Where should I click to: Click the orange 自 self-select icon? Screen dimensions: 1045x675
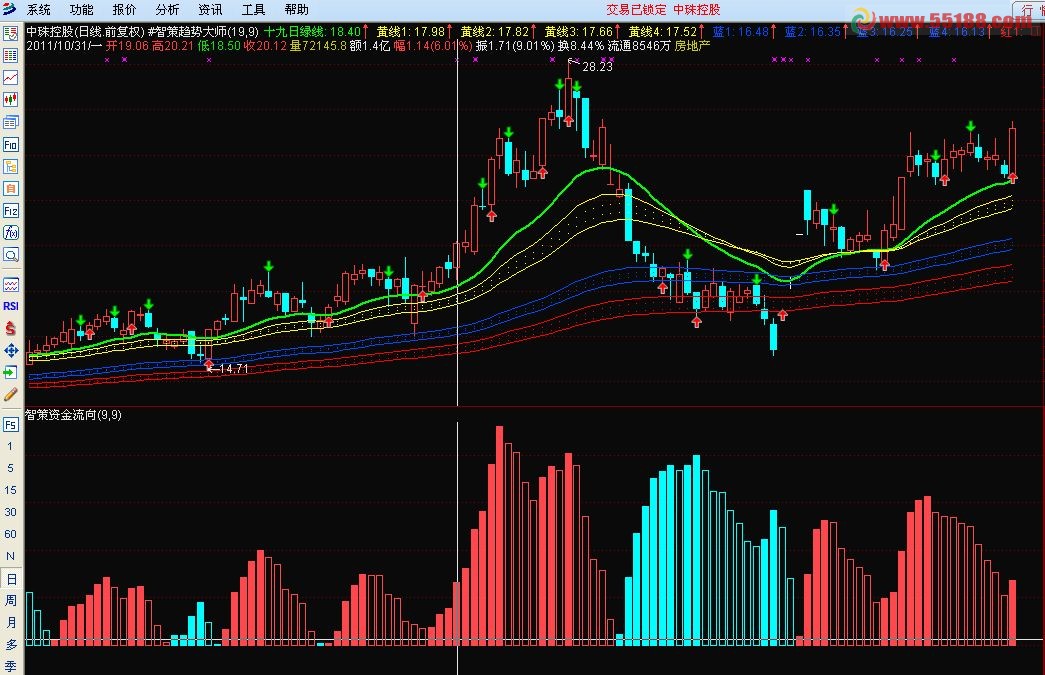click(11, 189)
